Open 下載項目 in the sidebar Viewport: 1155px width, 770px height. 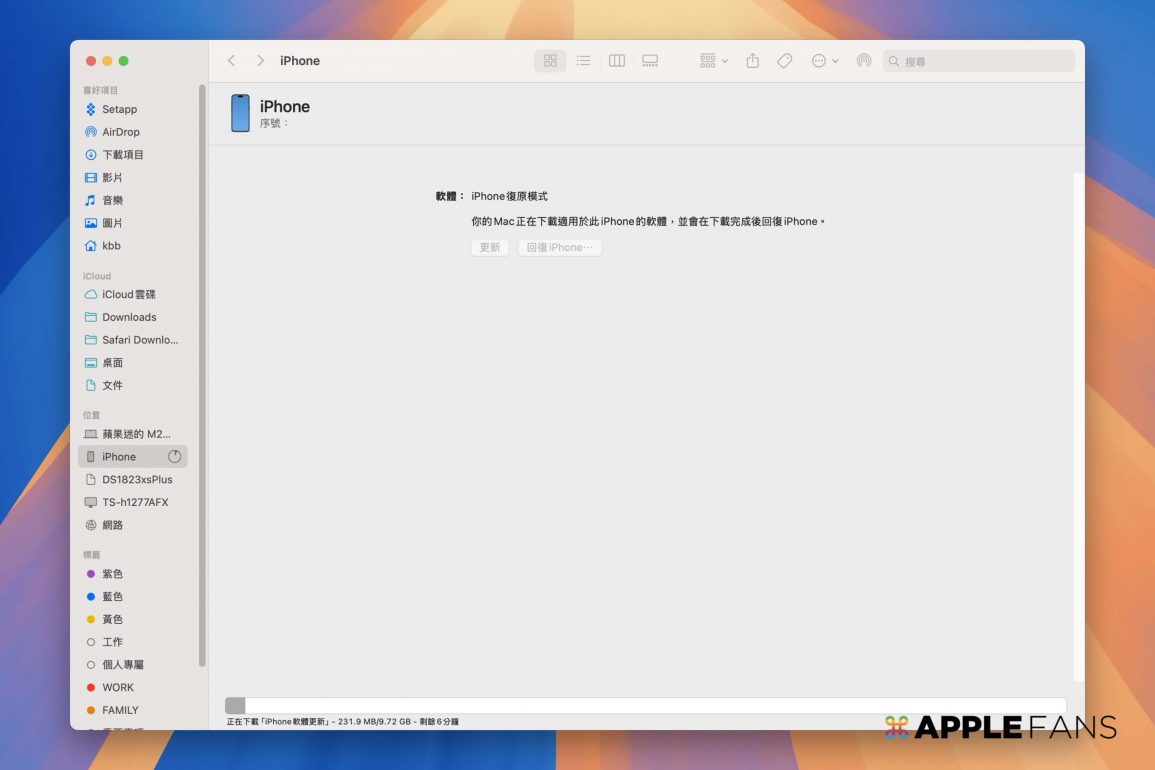[x=122, y=155]
